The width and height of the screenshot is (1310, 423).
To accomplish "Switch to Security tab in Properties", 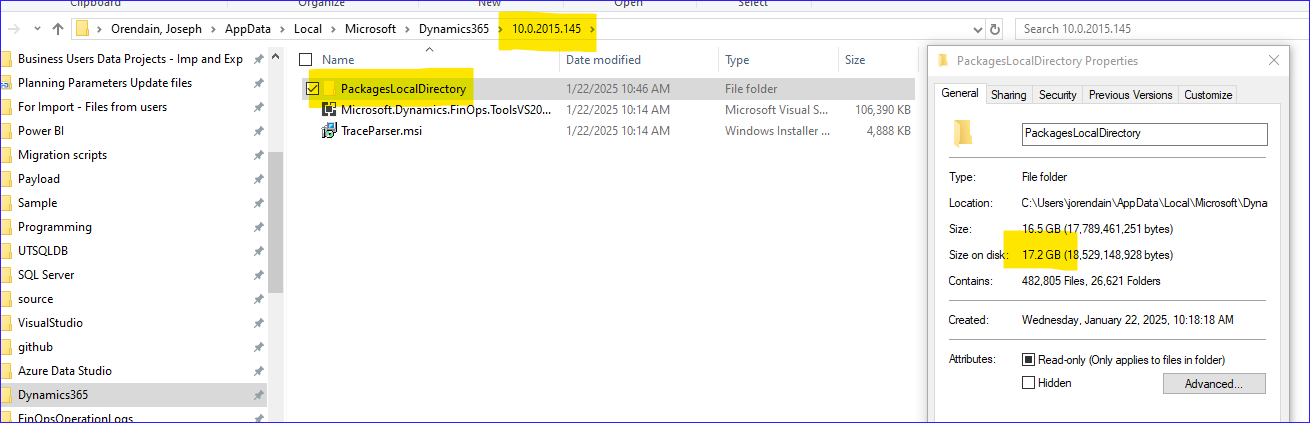I will 1057,95.
